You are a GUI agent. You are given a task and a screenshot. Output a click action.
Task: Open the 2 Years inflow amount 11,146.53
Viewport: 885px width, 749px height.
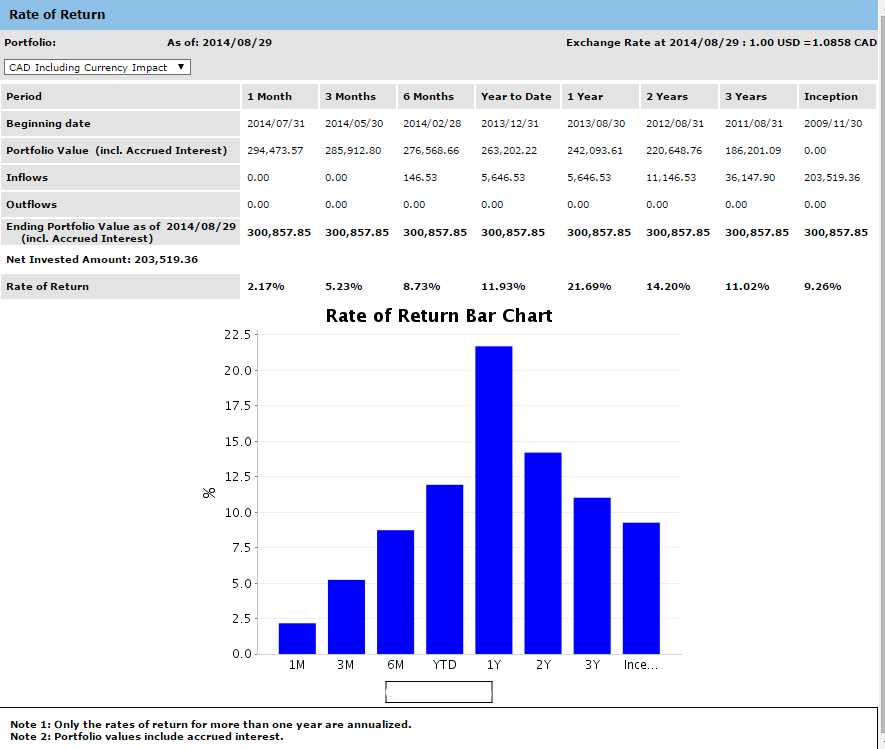(673, 178)
